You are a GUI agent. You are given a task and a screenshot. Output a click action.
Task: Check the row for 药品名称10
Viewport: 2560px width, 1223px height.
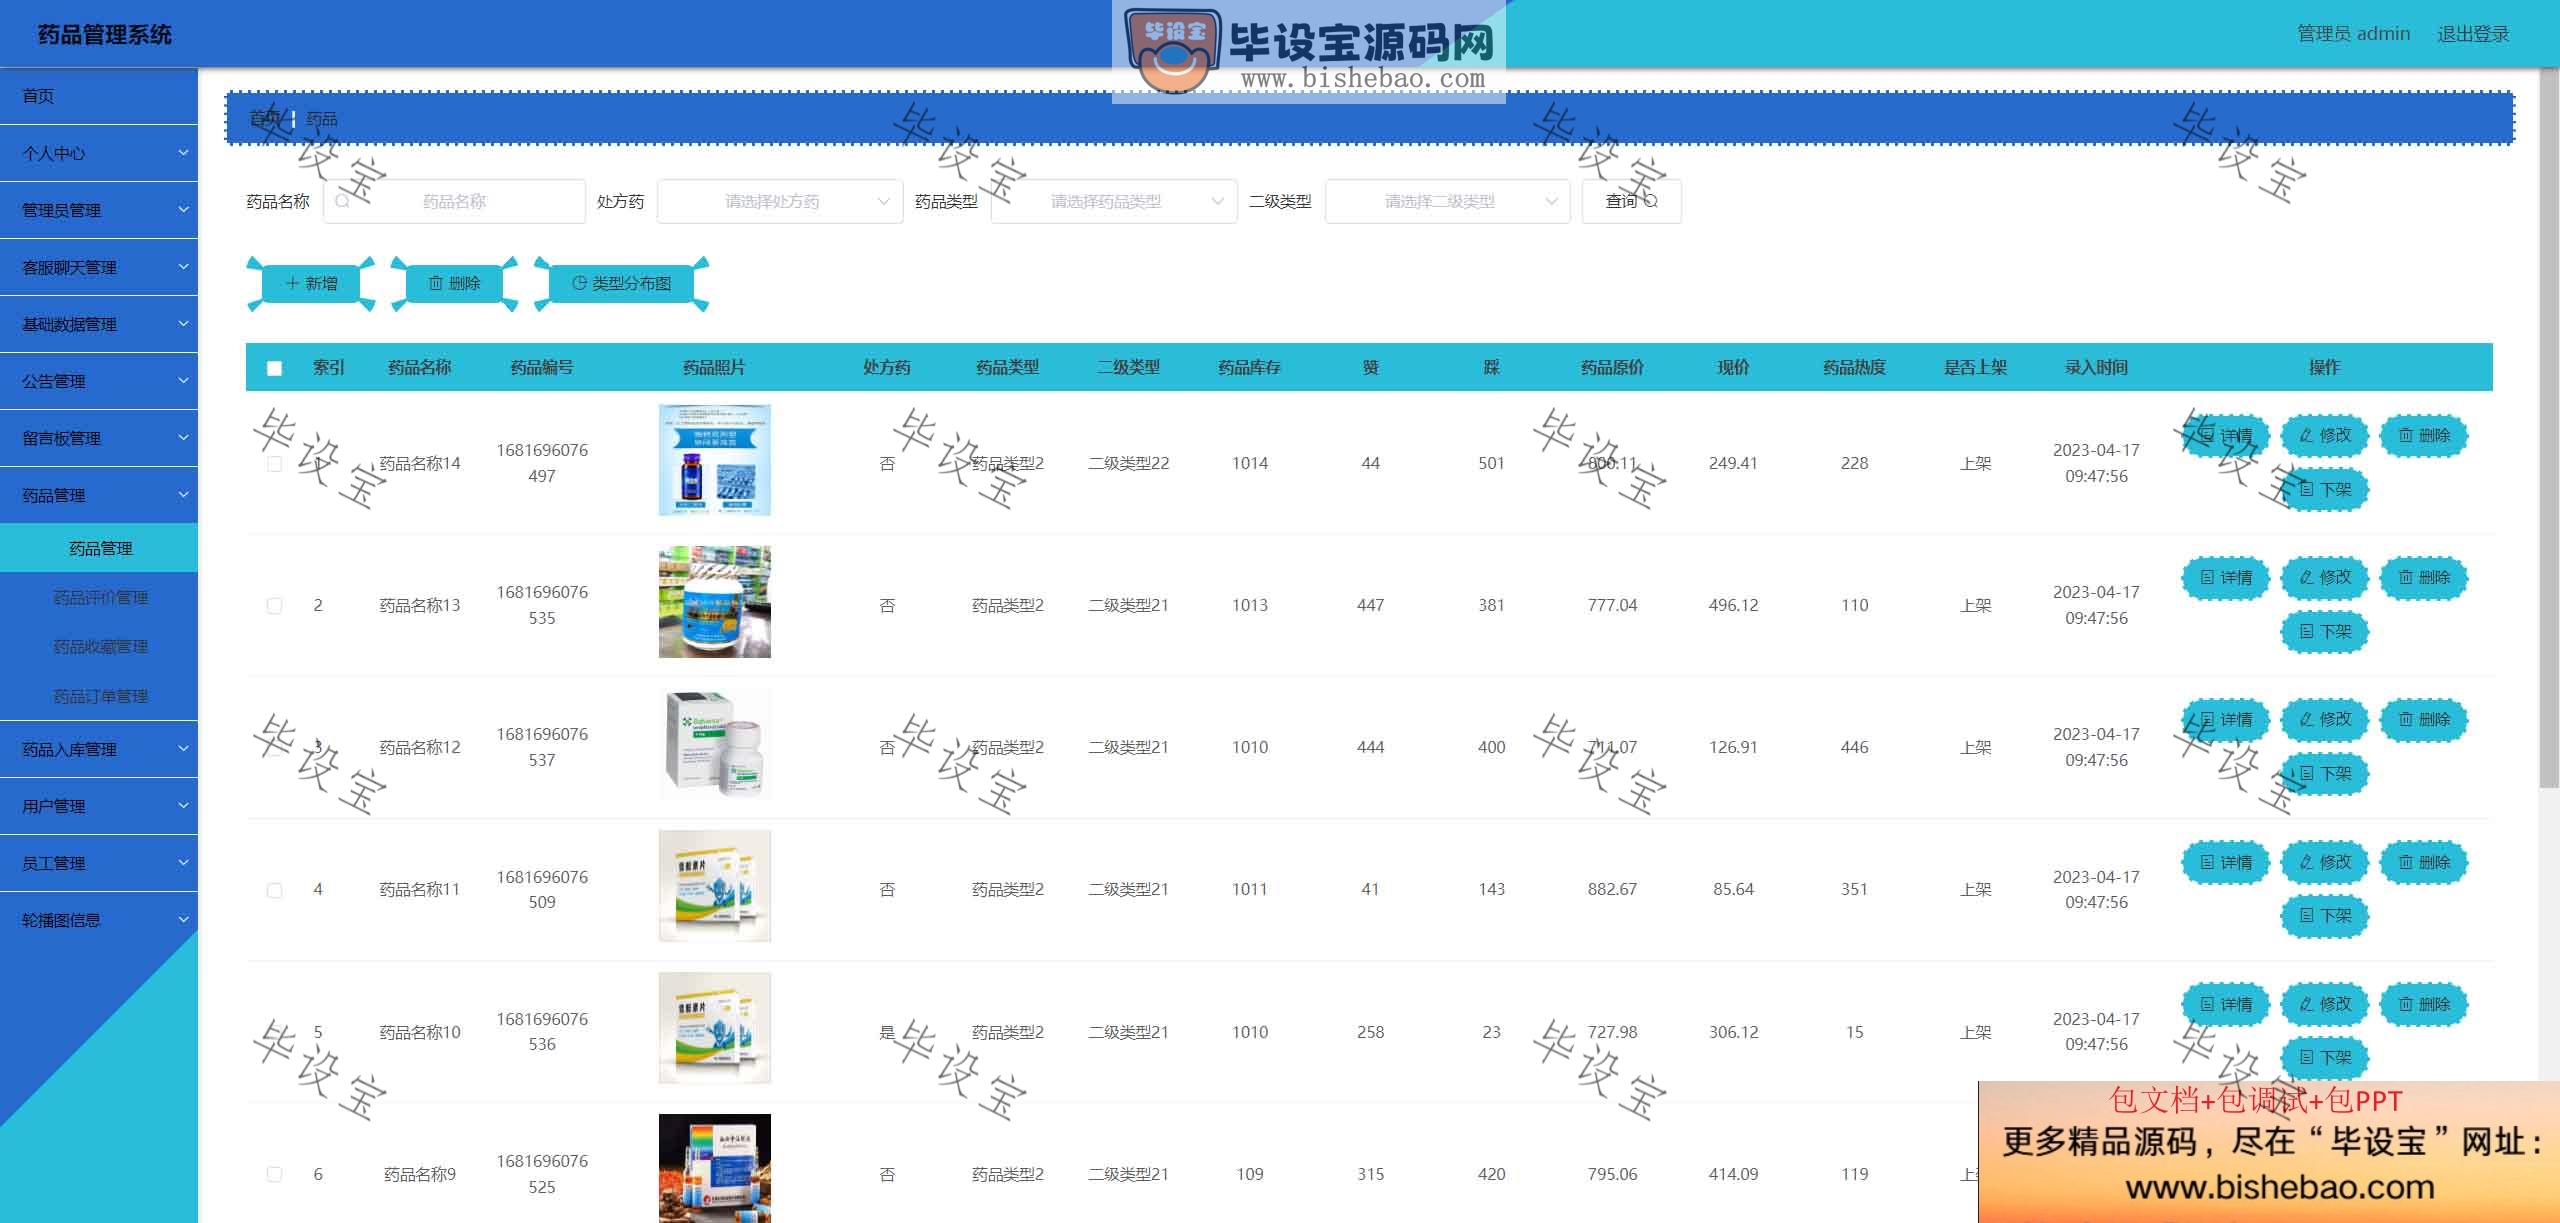pyautogui.click(x=274, y=1032)
